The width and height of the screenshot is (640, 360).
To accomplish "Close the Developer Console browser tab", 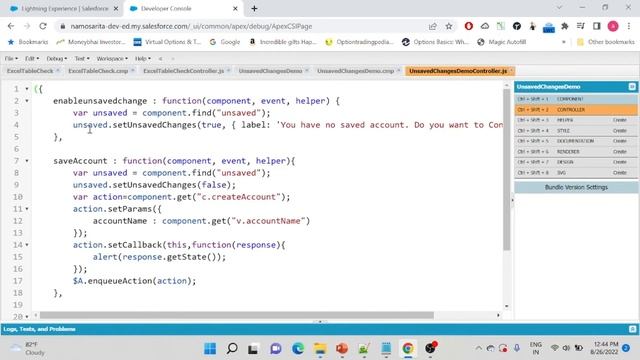I will click(235, 9).
